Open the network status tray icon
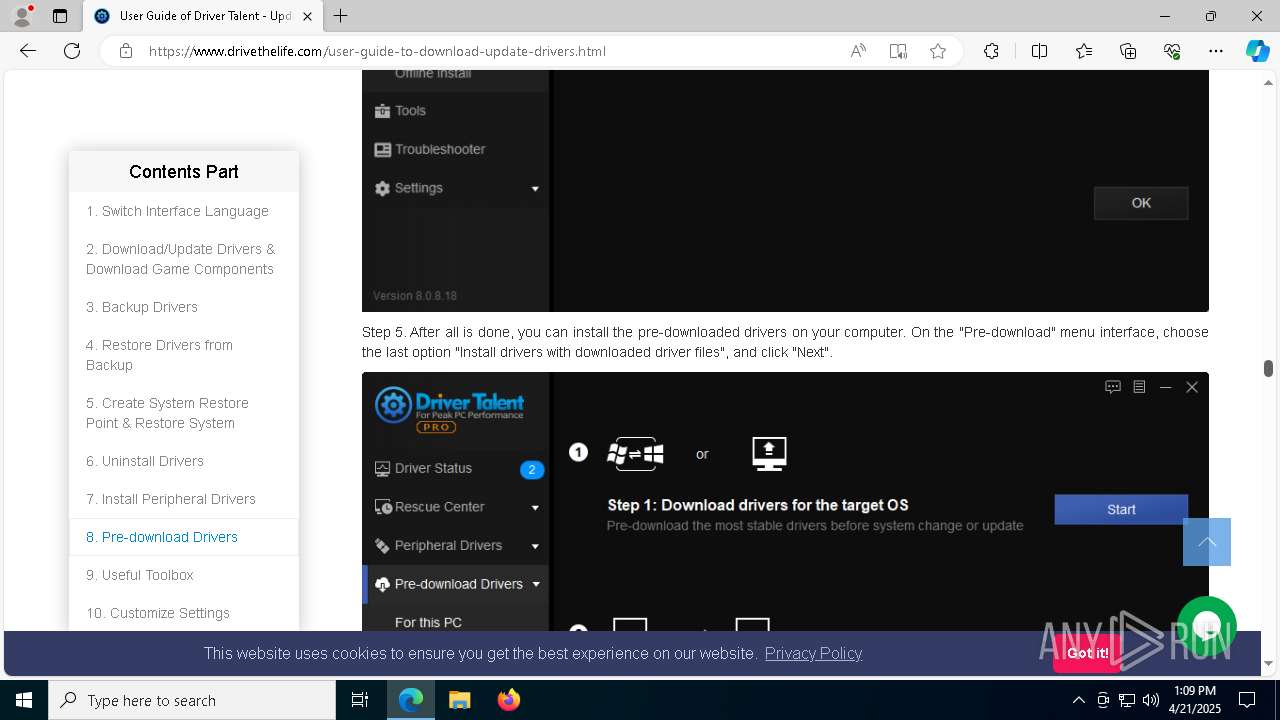 (1127, 700)
